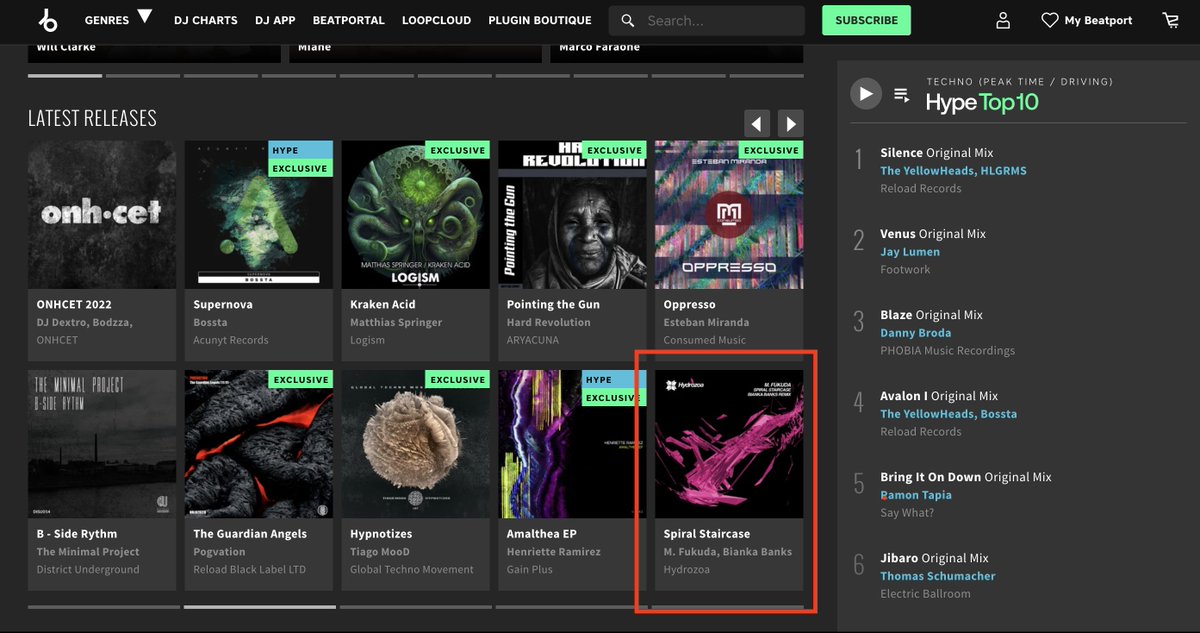Open Supernova release artwork
Viewport: 1200px width, 633px height.
pyautogui.click(x=259, y=214)
